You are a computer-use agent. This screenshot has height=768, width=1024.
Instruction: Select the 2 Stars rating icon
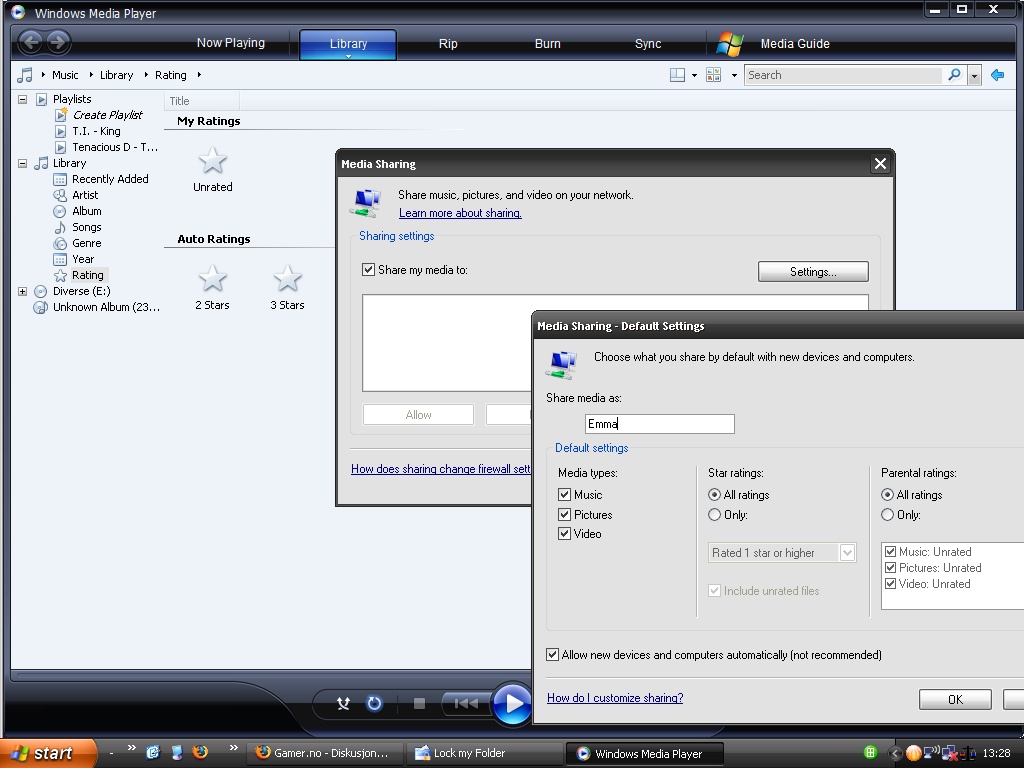(x=212, y=279)
